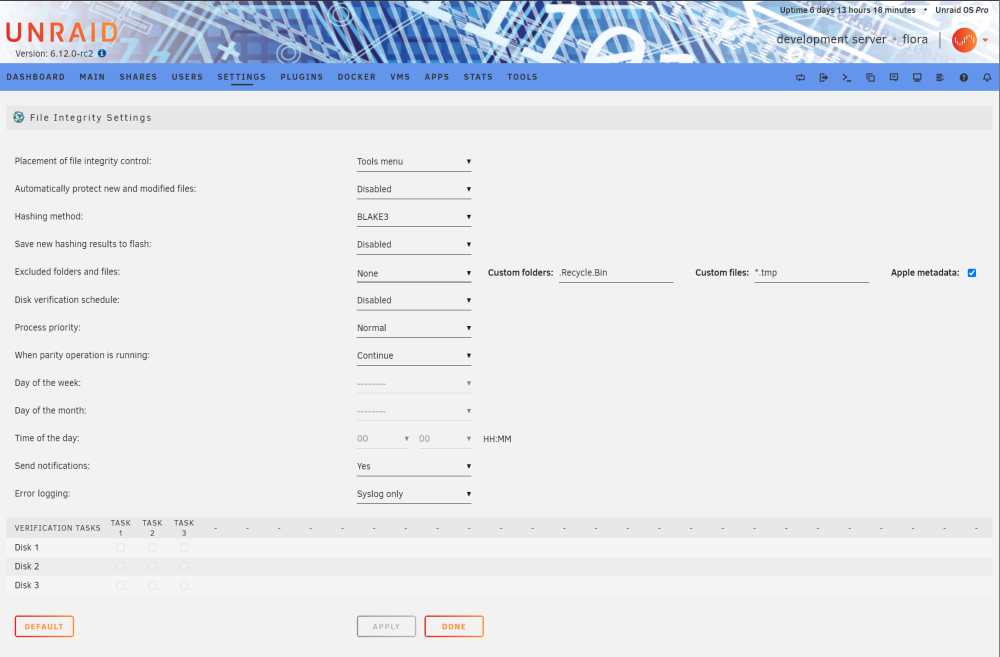Open the Excluded folders and files dropdown

(x=414, y=273)
